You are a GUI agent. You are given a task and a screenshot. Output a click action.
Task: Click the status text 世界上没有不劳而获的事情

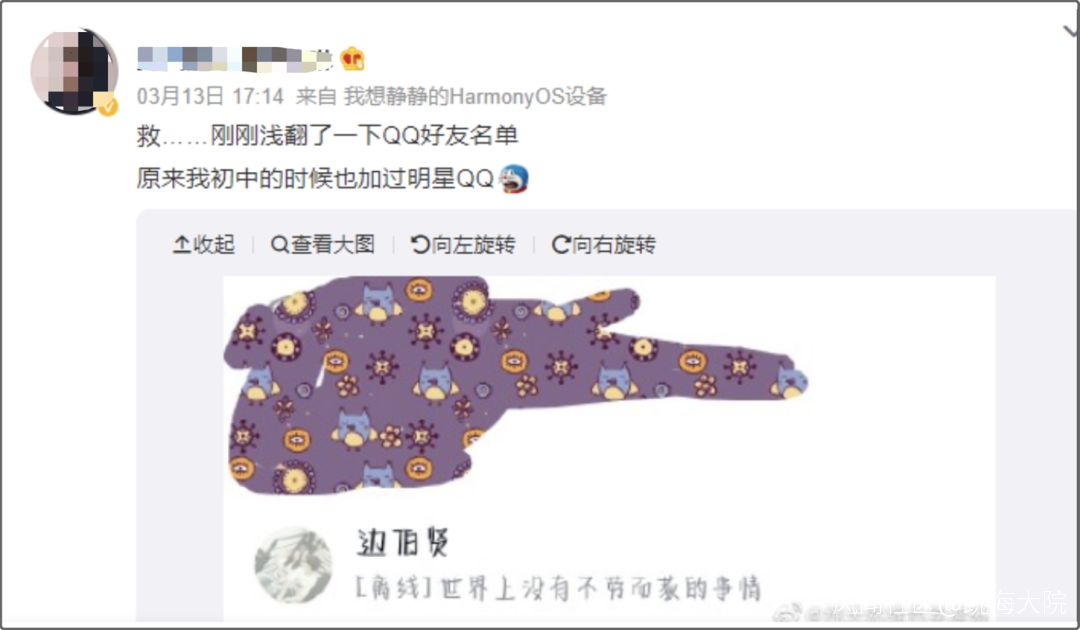(601, 589)
